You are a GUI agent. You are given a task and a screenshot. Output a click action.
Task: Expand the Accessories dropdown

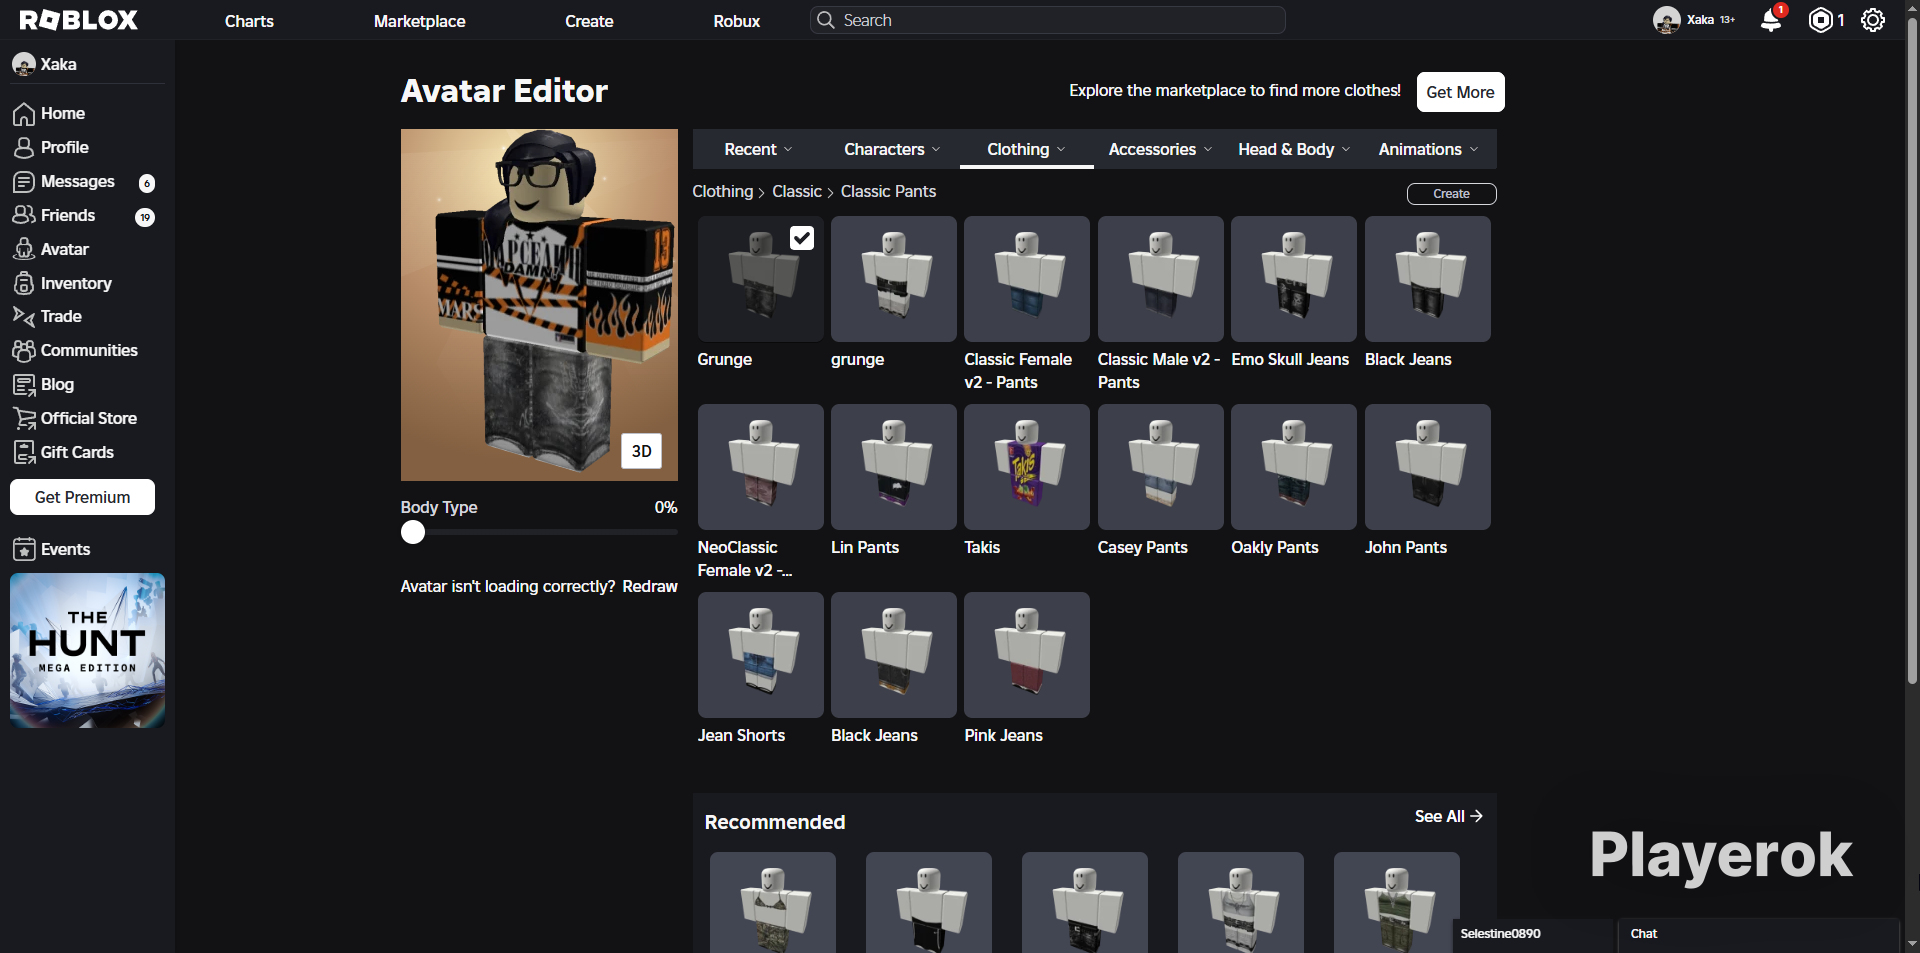click(1161, 149)
